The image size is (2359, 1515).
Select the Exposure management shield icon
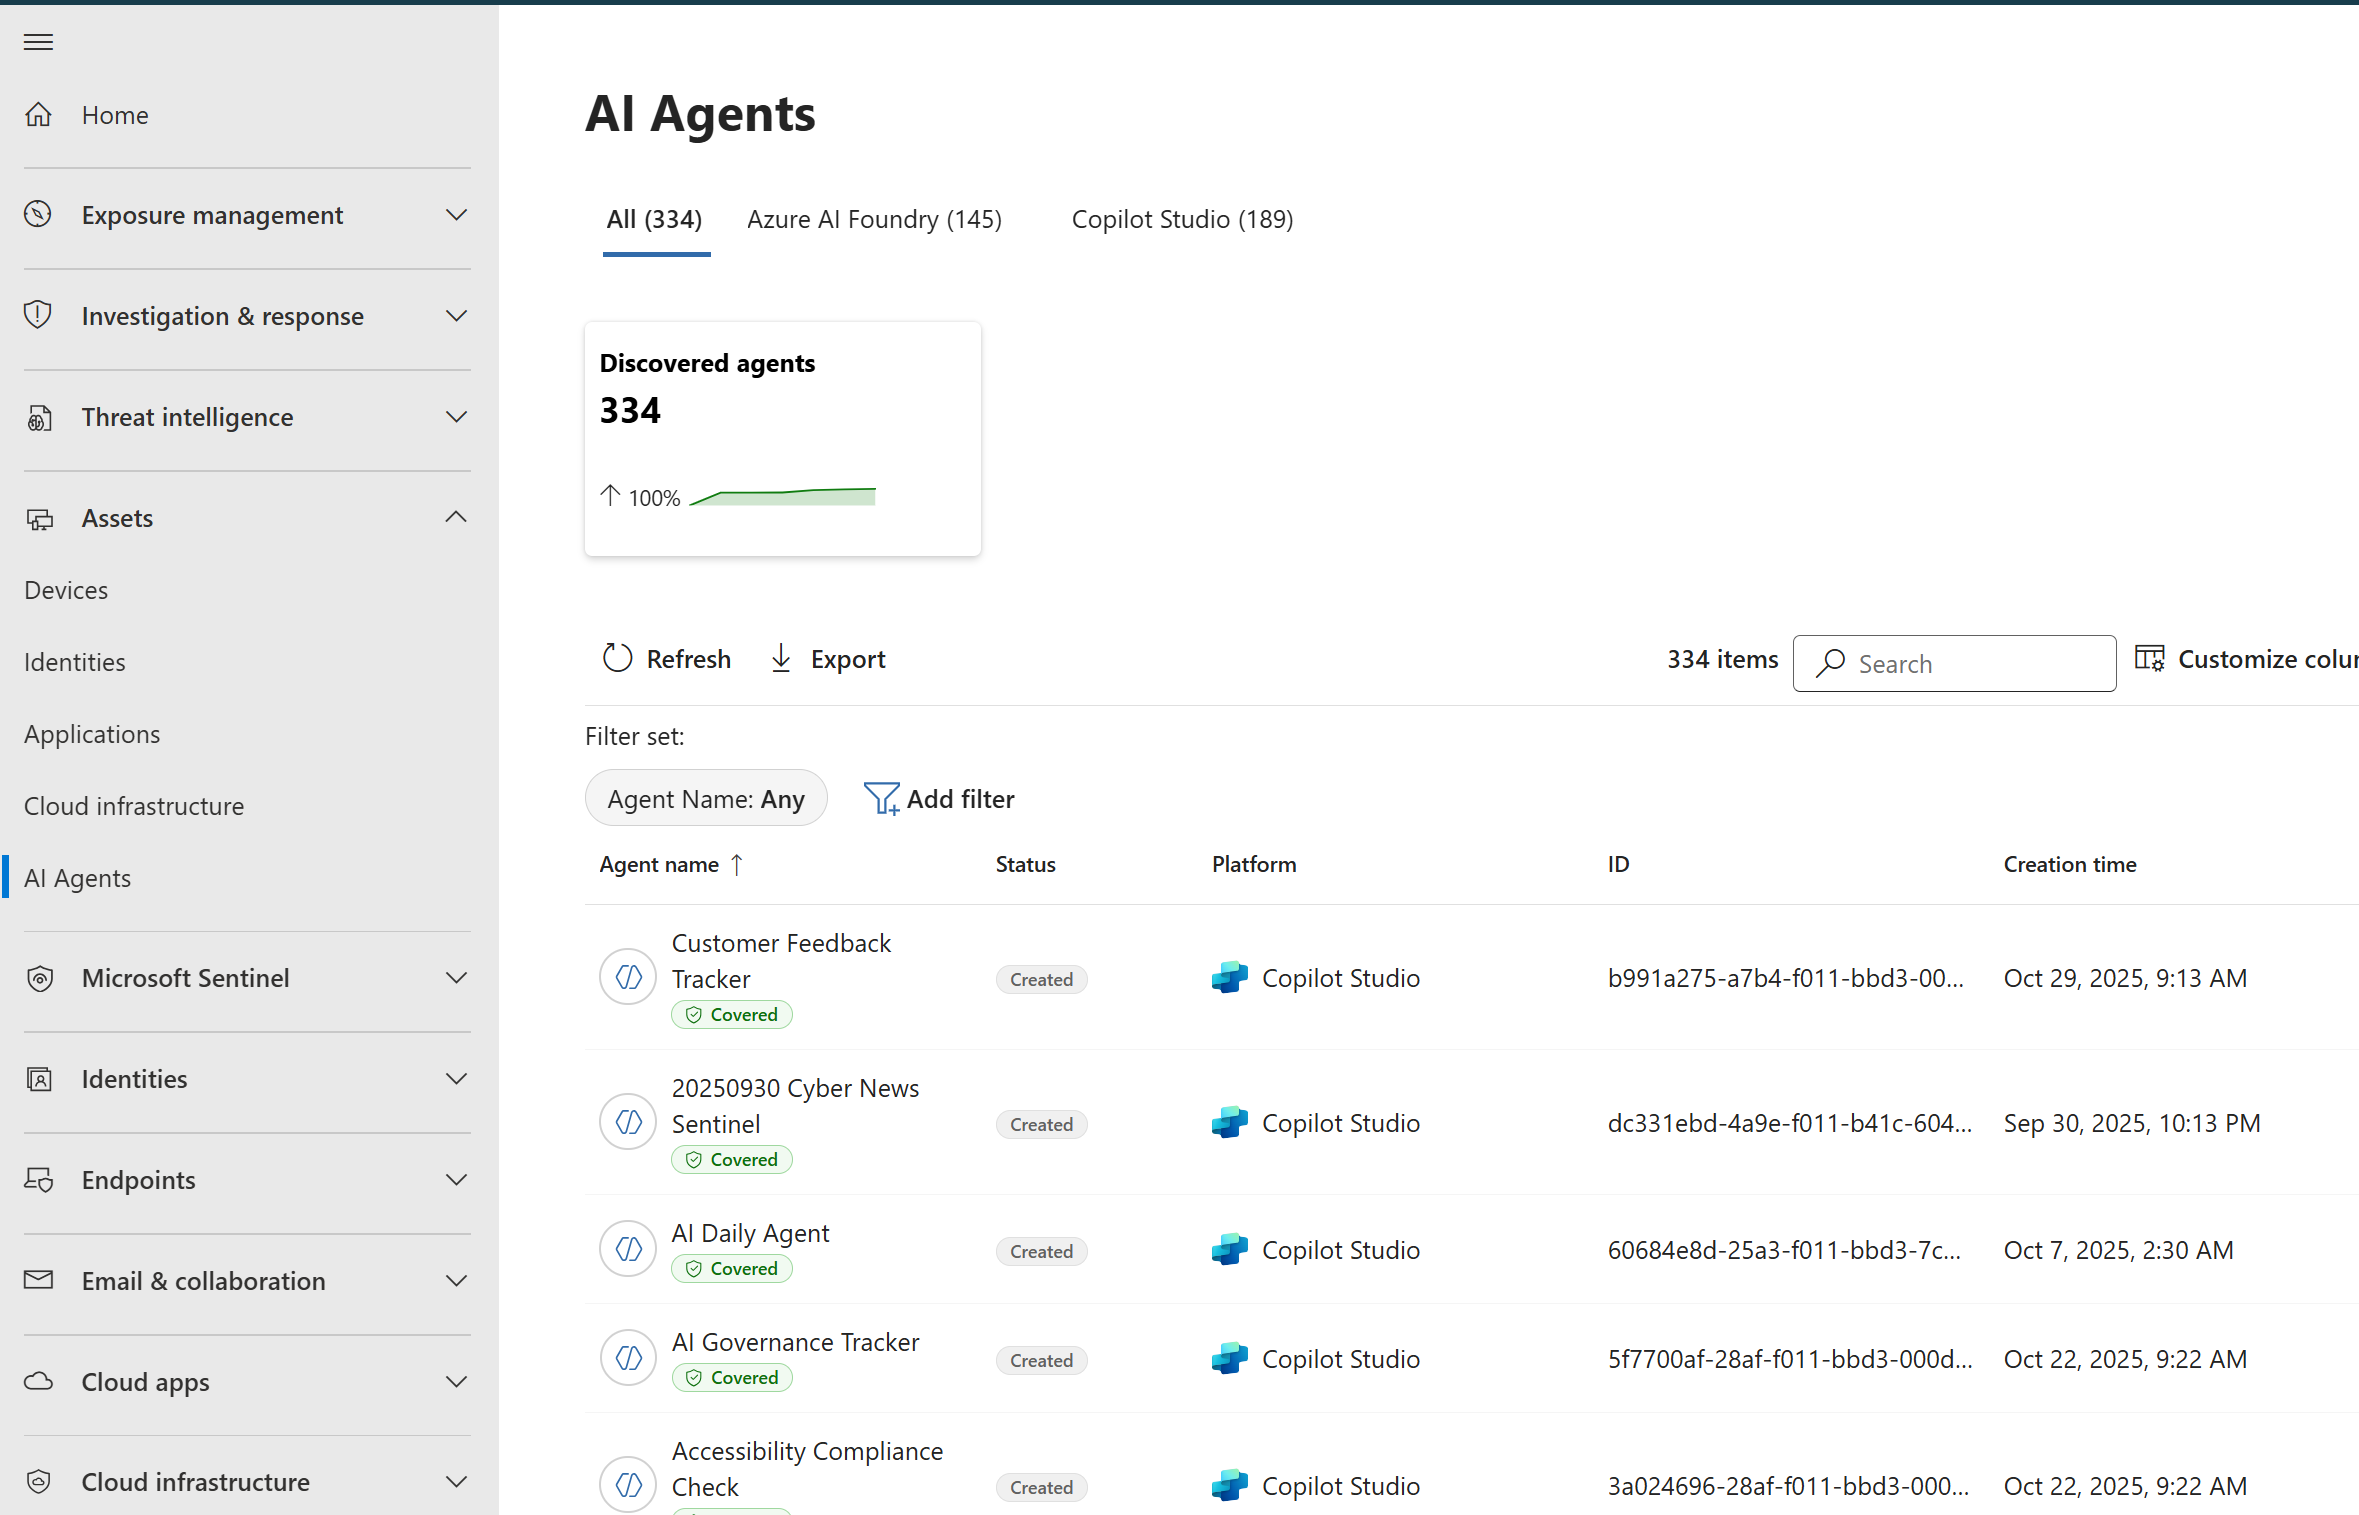[38, 214]
